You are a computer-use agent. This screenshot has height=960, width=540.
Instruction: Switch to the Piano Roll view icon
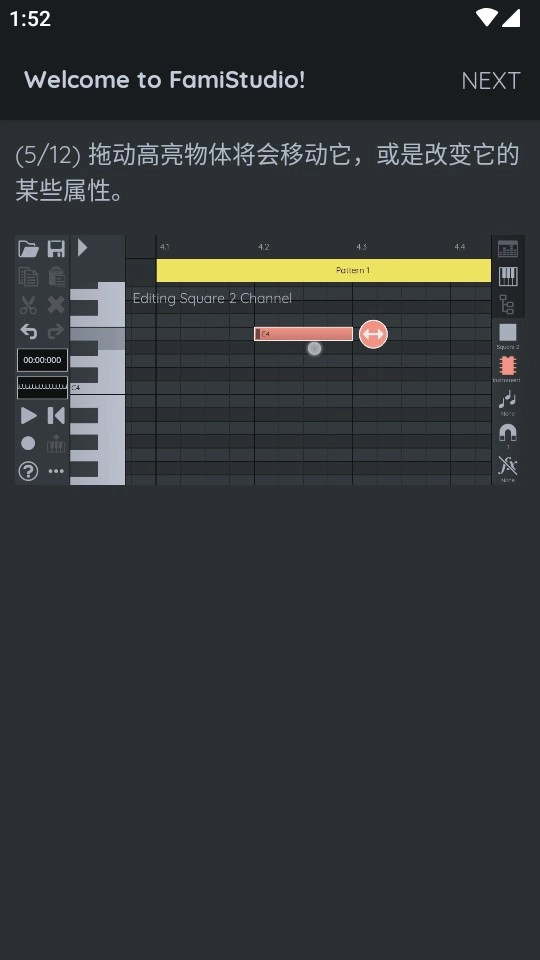pyautogui.click(x=508, y=277)
